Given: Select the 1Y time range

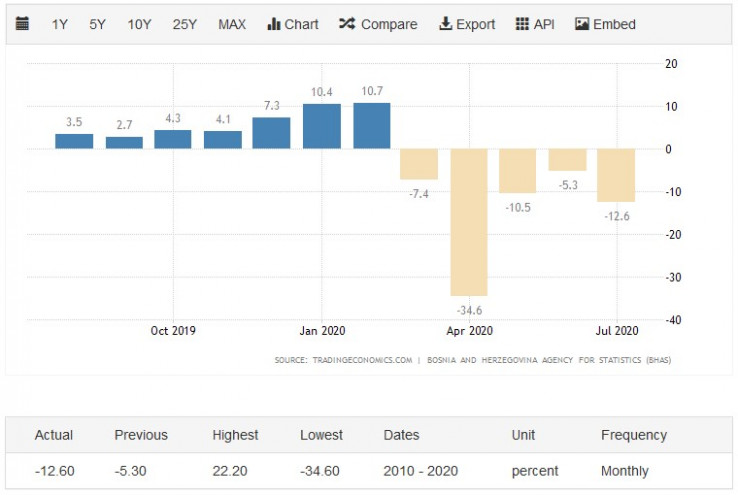Looking at the screenshot, I should (x=60, y=24).
